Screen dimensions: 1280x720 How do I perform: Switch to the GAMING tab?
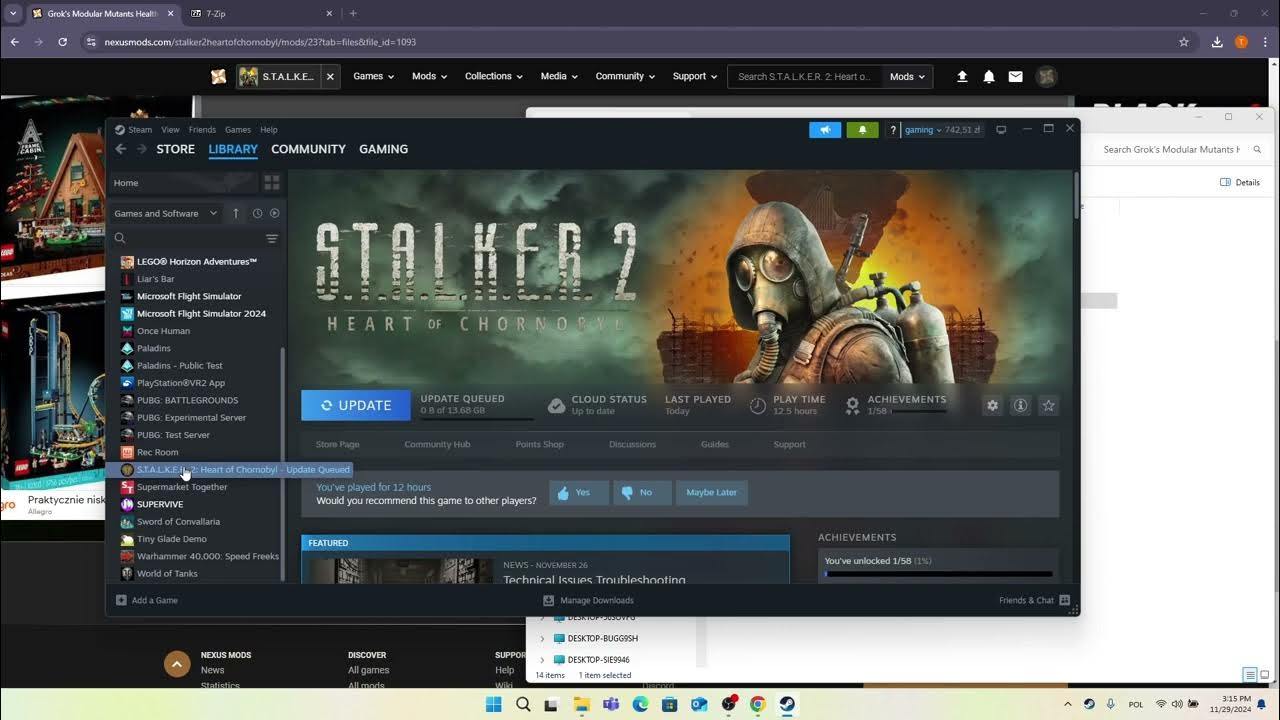click(384, 149)
